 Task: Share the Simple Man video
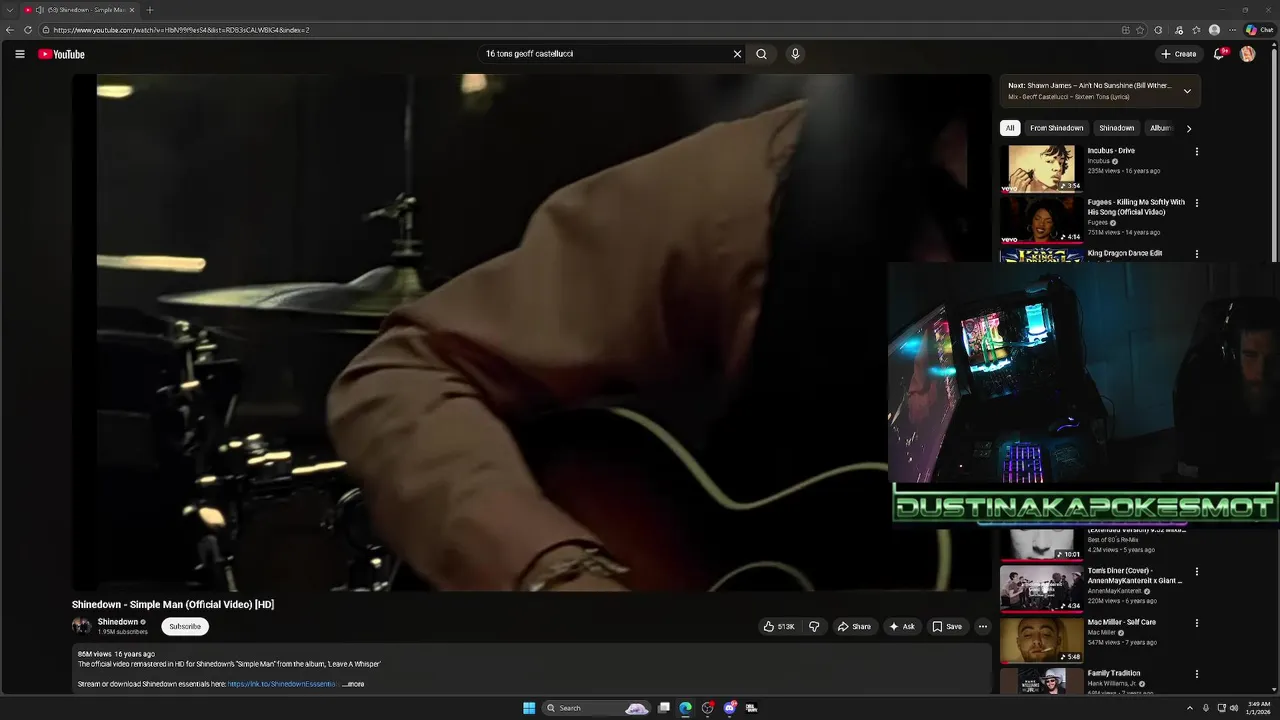pos(854,627)
